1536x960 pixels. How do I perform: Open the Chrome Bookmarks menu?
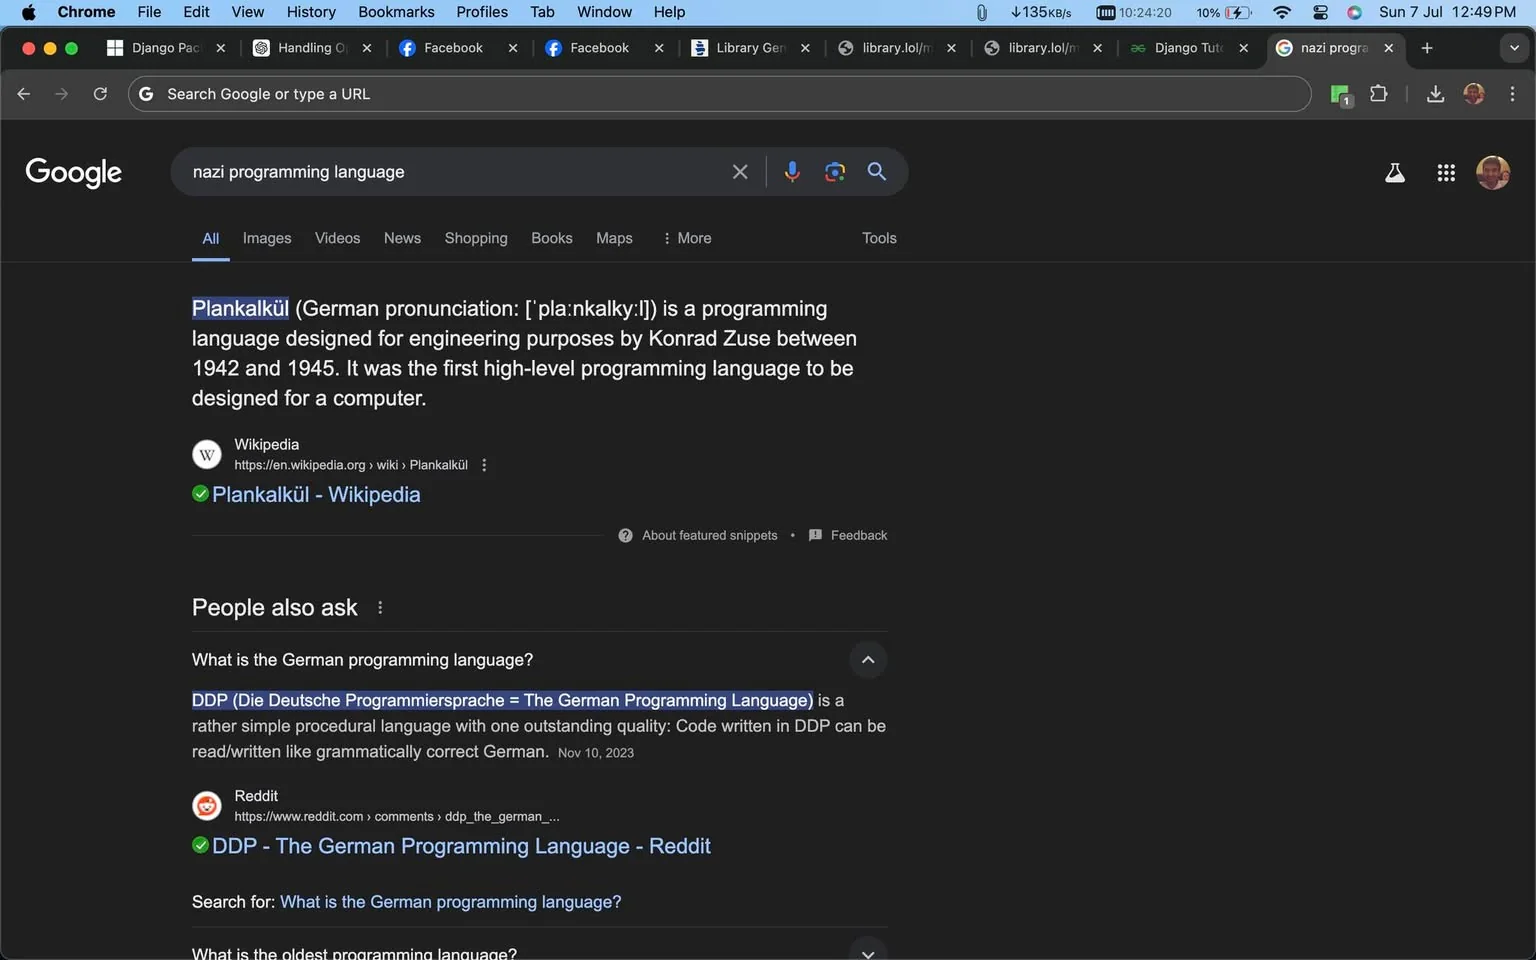tap(396, 12)
